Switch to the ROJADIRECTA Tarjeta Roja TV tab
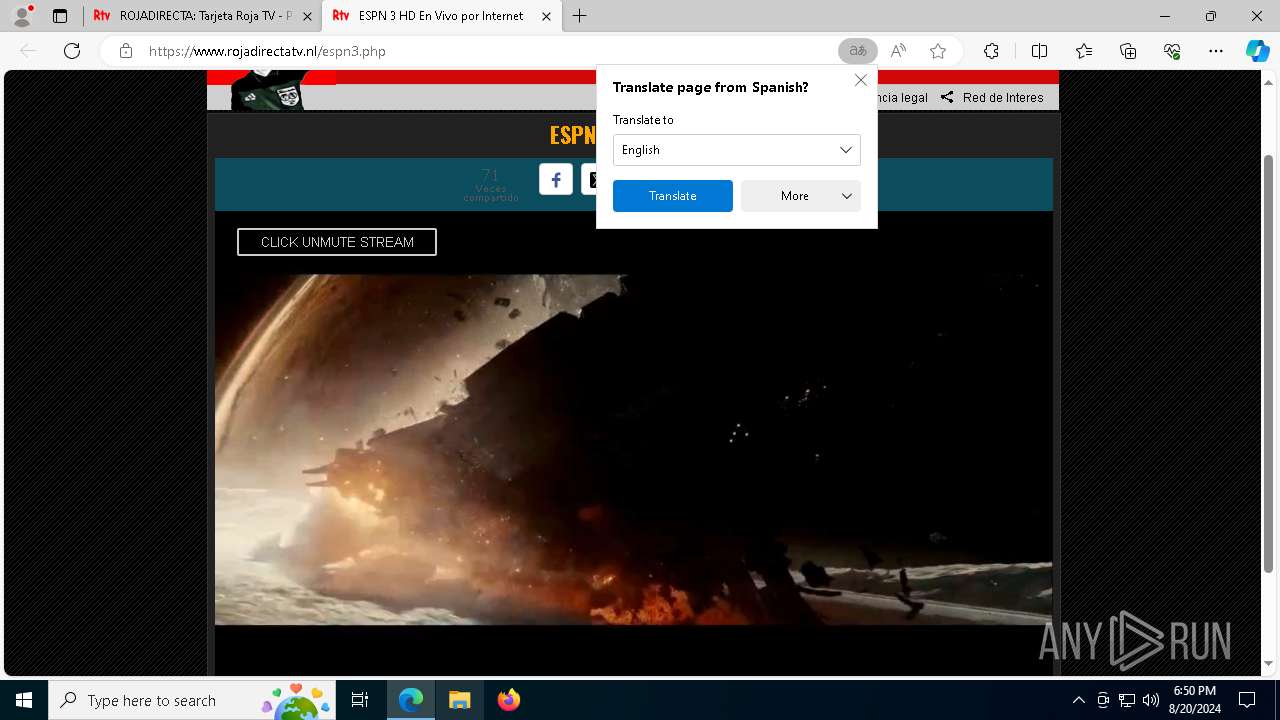1280x720 pixels. (203, 16)
